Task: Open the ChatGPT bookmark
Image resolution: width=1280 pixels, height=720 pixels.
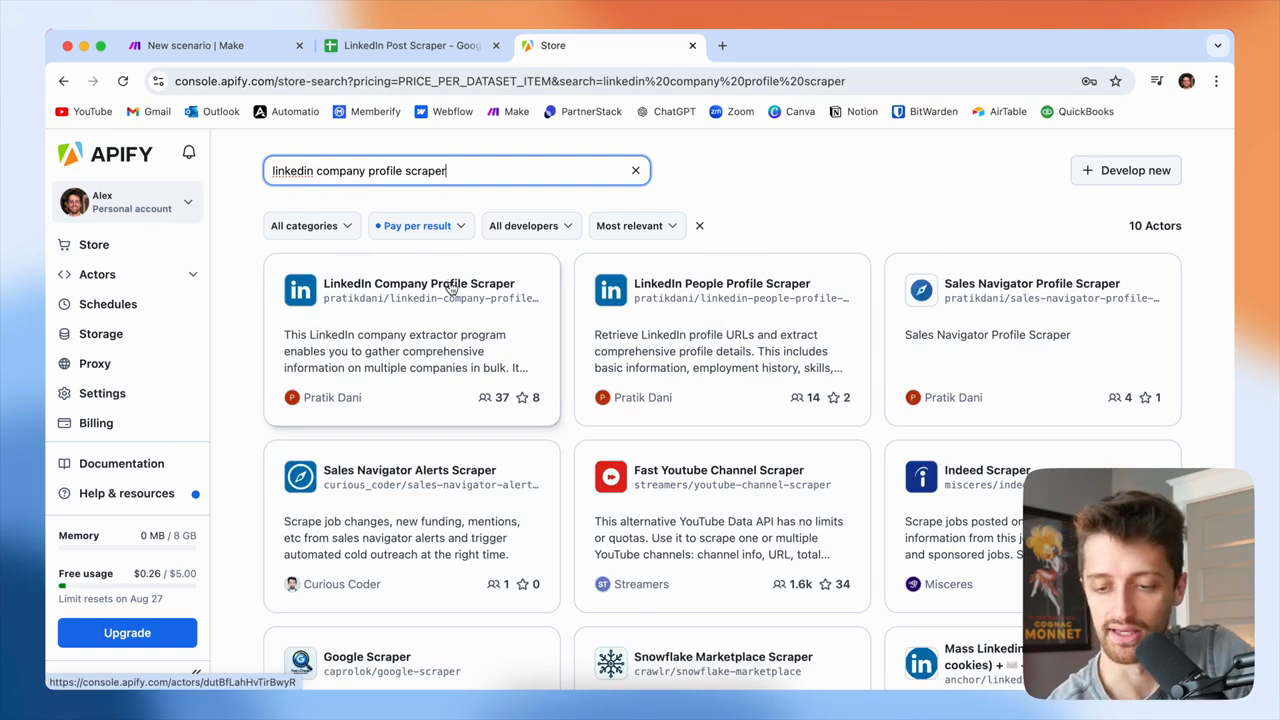Action: click(665, 112)
